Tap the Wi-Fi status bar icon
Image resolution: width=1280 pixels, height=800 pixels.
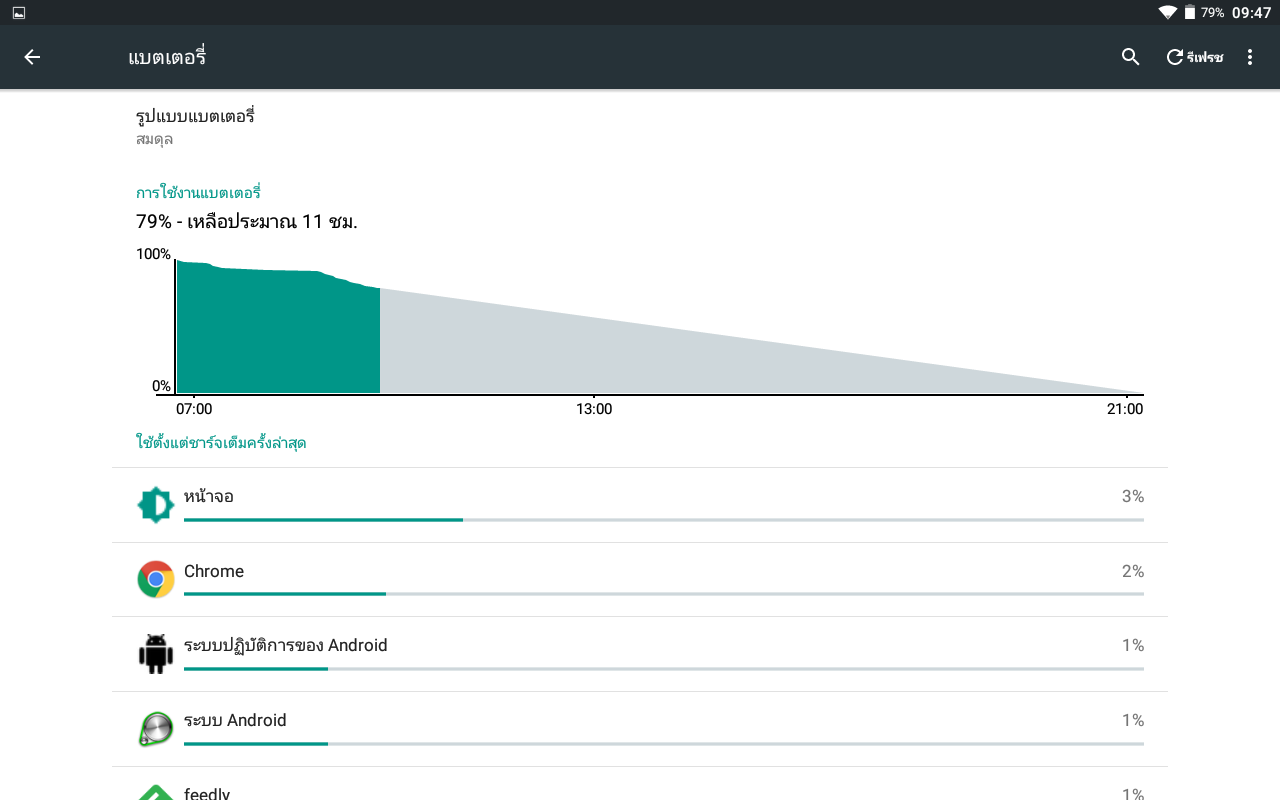[x=1167, y=12]
